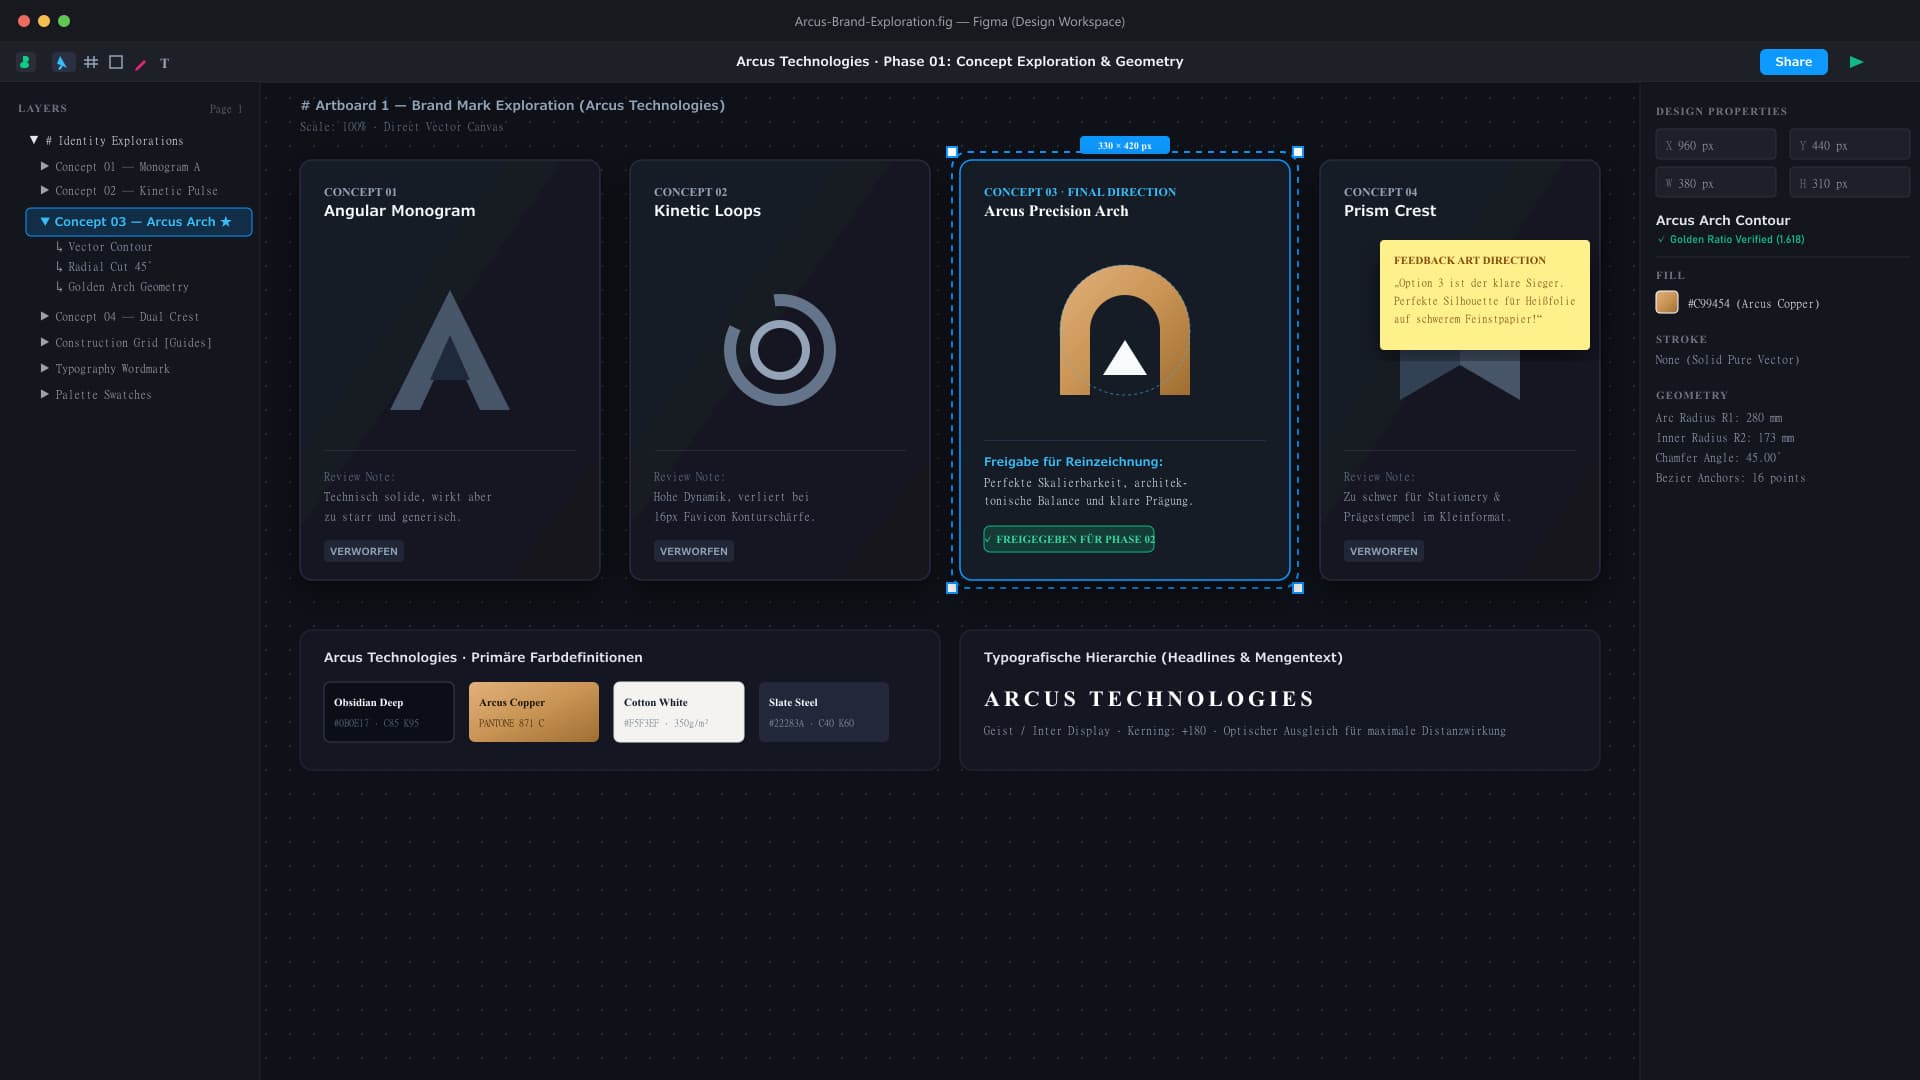Click VERWORFEN badge on Angular Monogram card
The image size is (1920, 1080).
(x=364, y=551)
